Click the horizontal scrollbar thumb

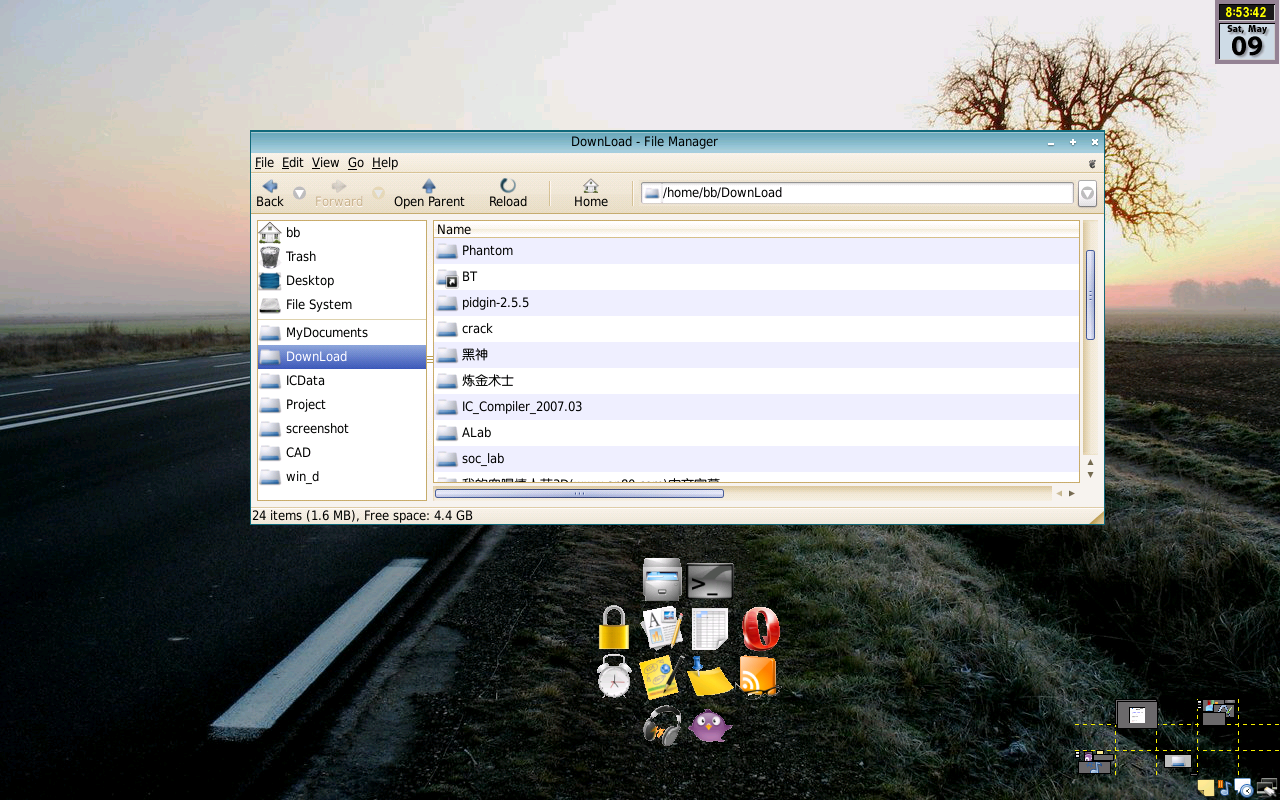(579, 493)
